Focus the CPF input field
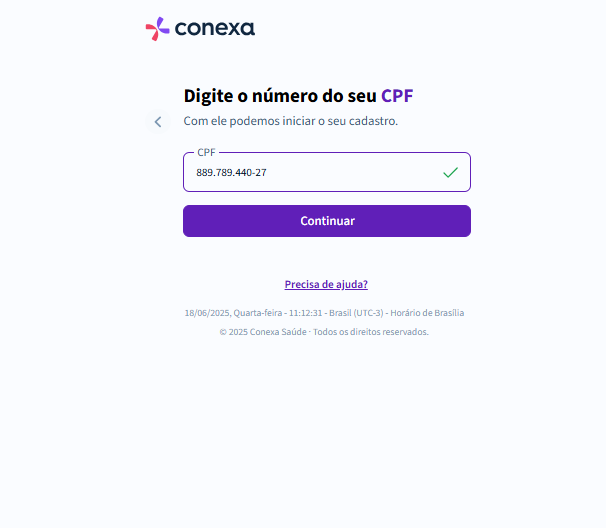606x528 pixels. pos(327,172)
